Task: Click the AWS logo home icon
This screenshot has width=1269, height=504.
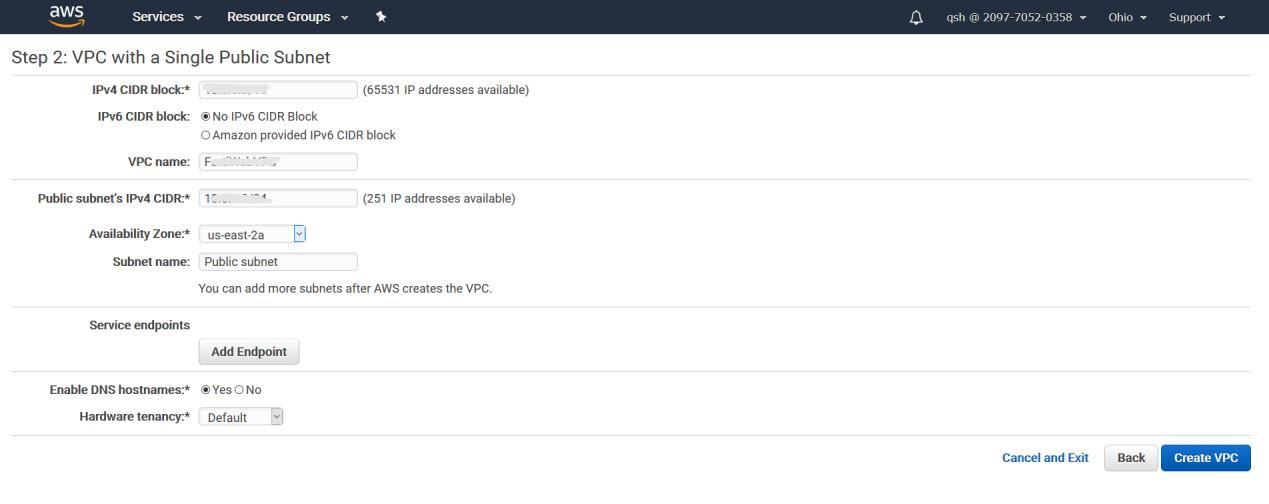Action: 67,17
